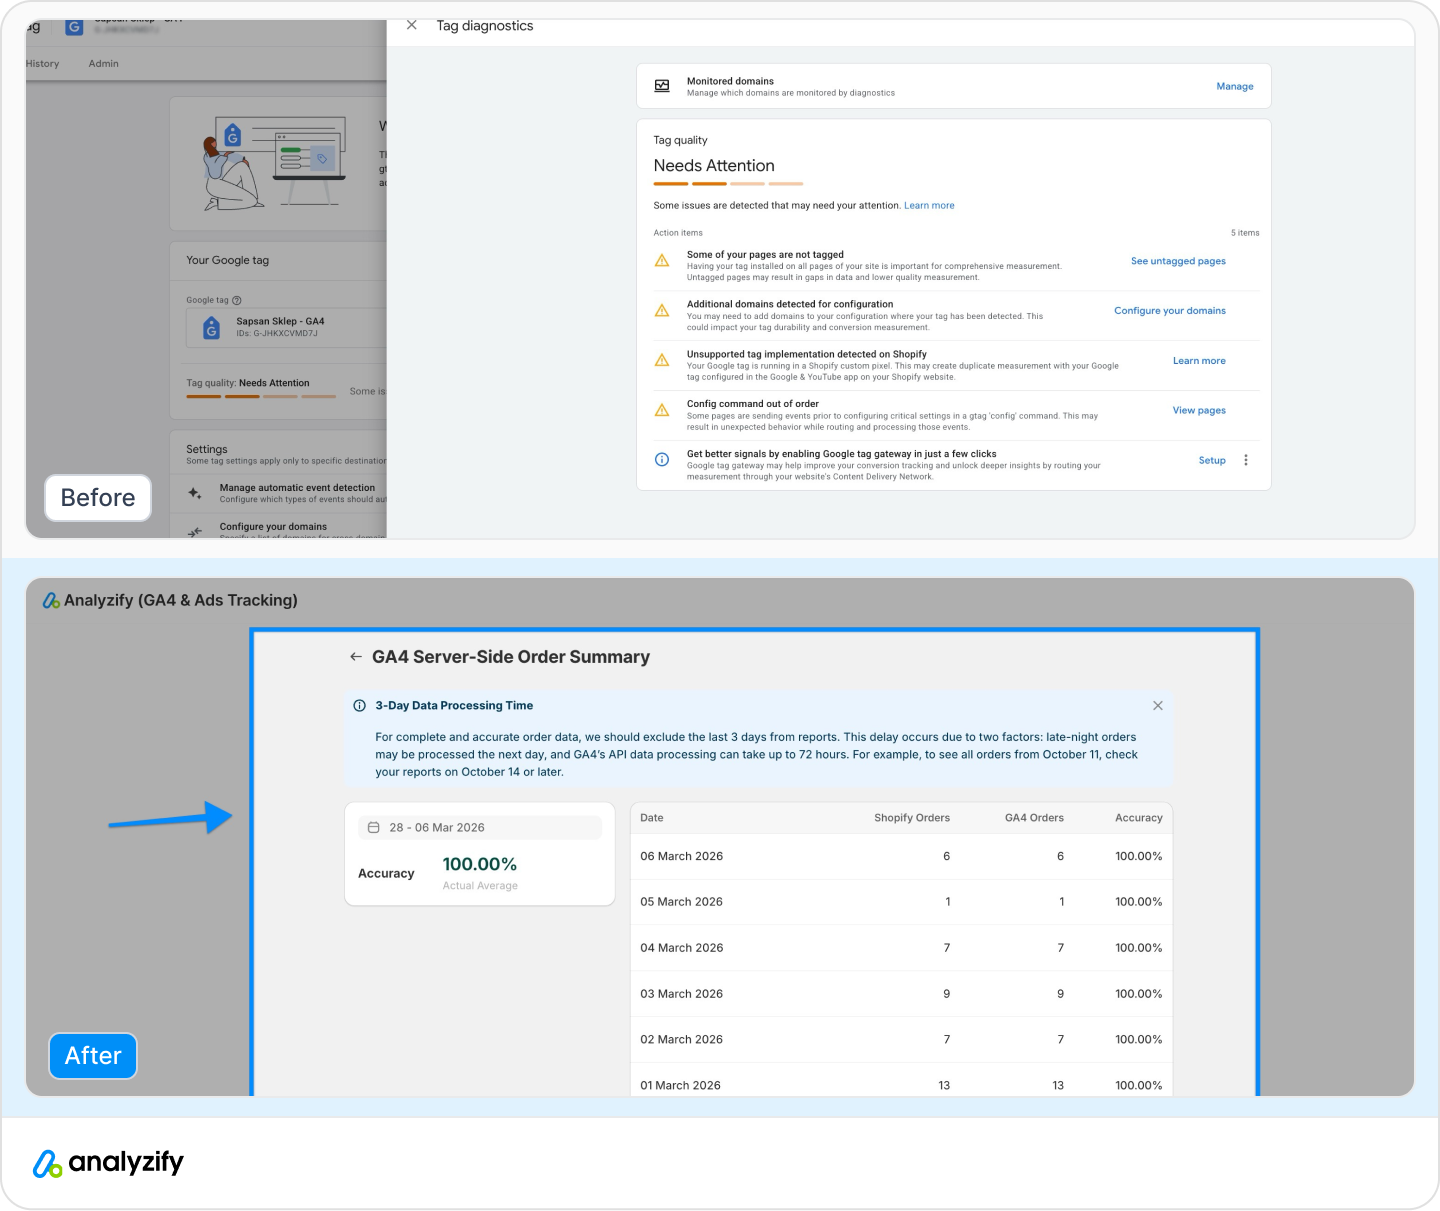This screenshot has height=1211, width=1440.
Task: Click the GA4 Orders column header
Action: (x=1034, y=818)
